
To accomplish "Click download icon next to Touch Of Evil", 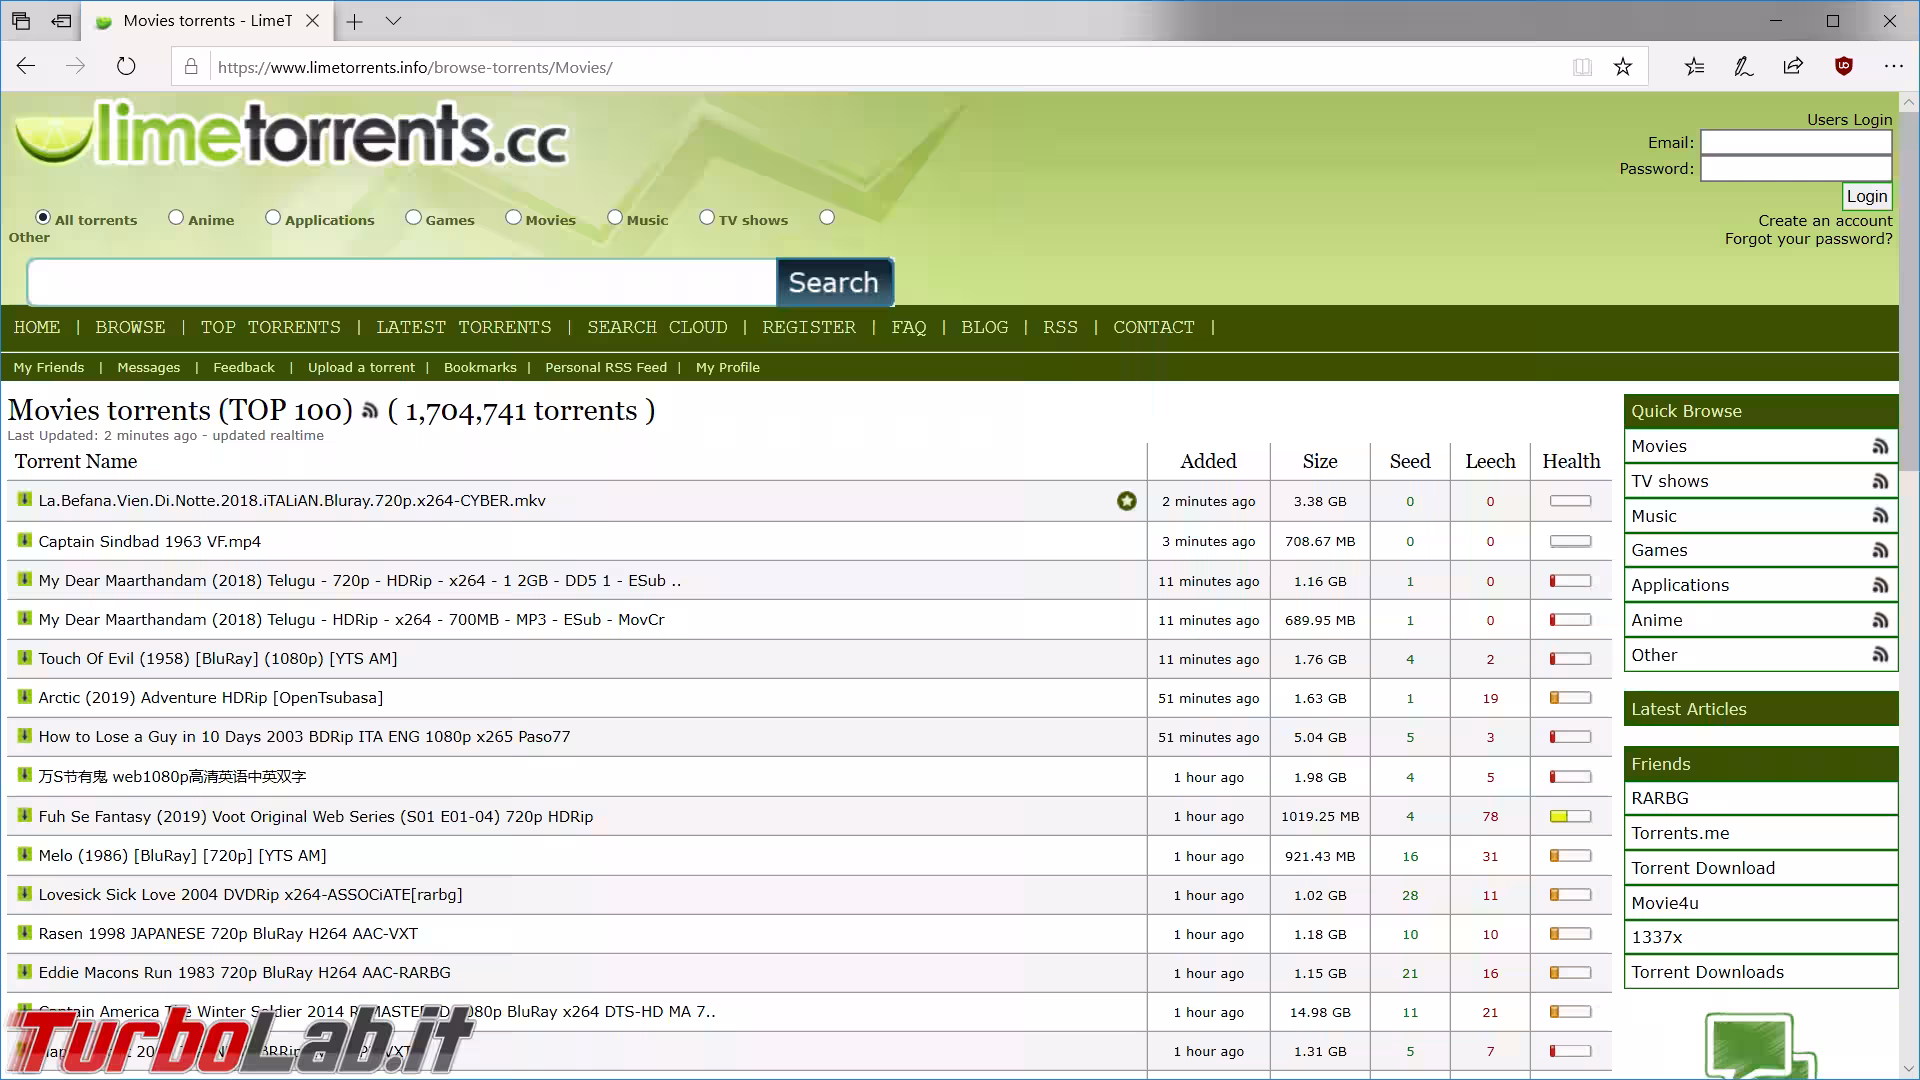I will click(x=24, y=657).
